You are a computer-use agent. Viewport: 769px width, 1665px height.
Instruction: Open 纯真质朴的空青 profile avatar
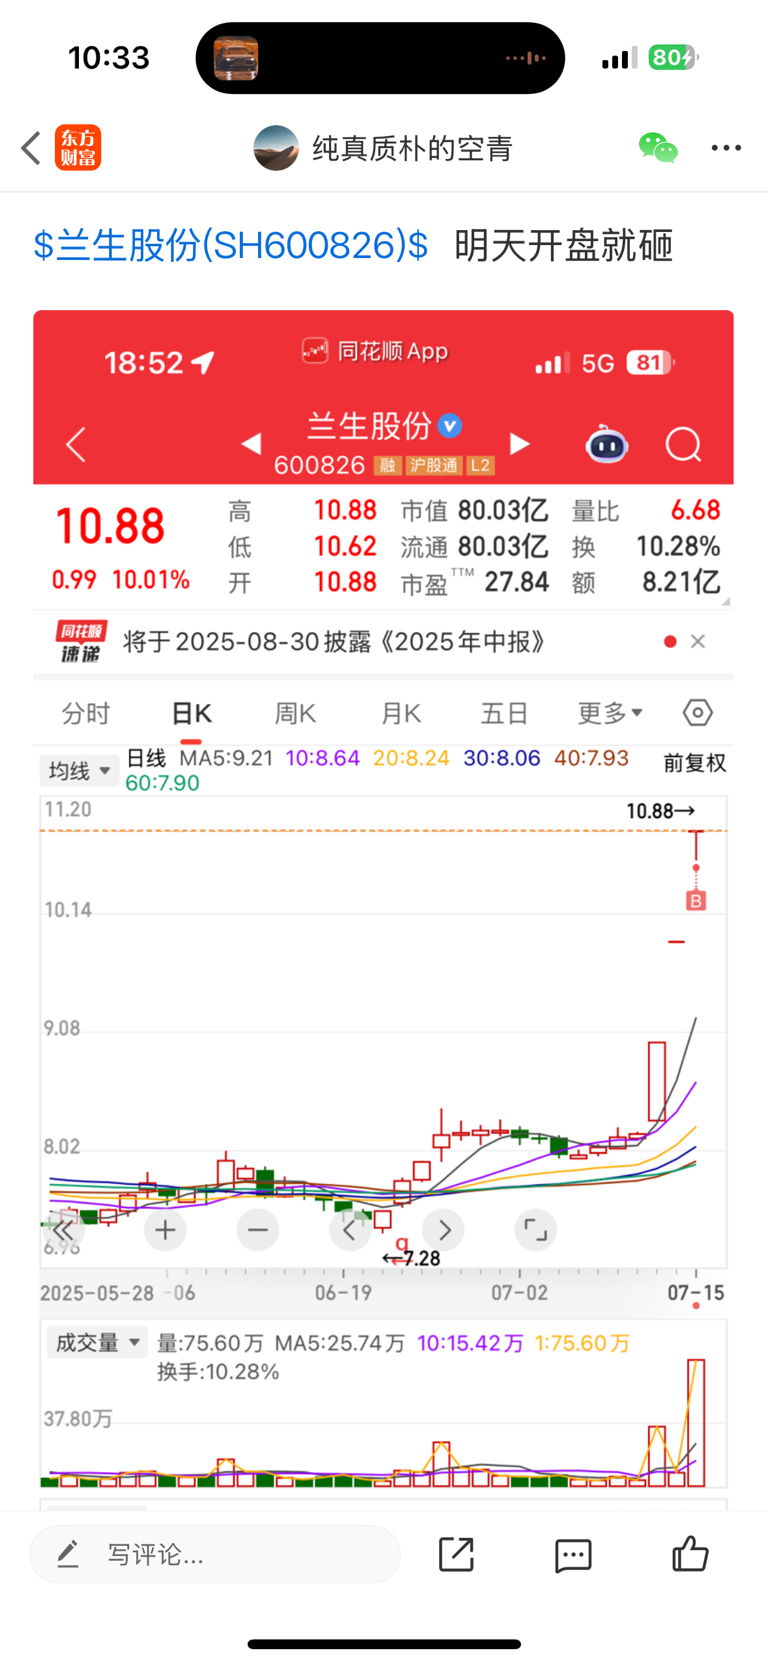276,148
